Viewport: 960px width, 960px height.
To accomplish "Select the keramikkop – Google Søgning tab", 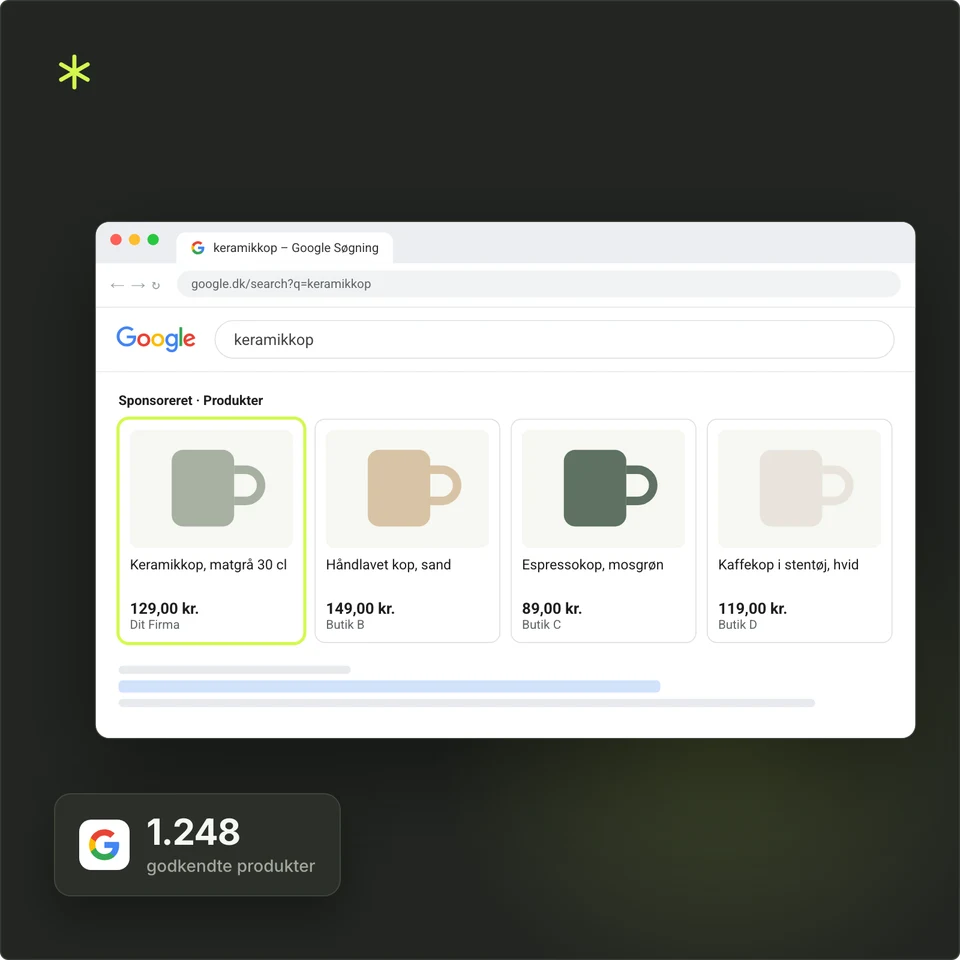I will pyautogui.click(x=285, y=248).
